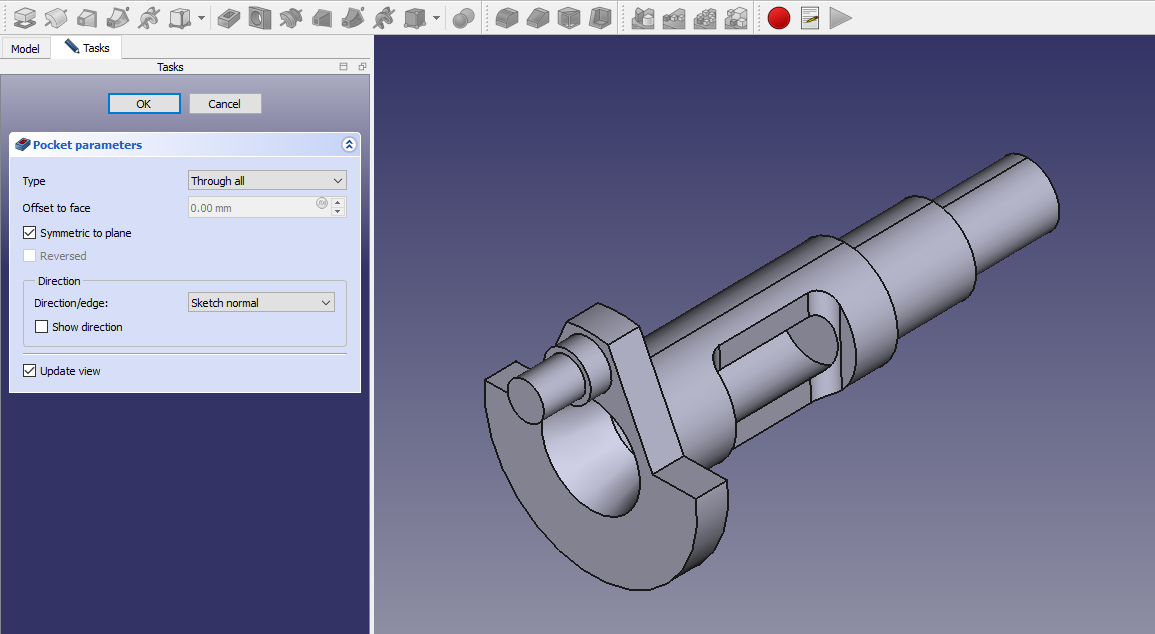The image size is (1155, 634).
Task: Select the Fillet tool
Action: (x=507, y=17)
